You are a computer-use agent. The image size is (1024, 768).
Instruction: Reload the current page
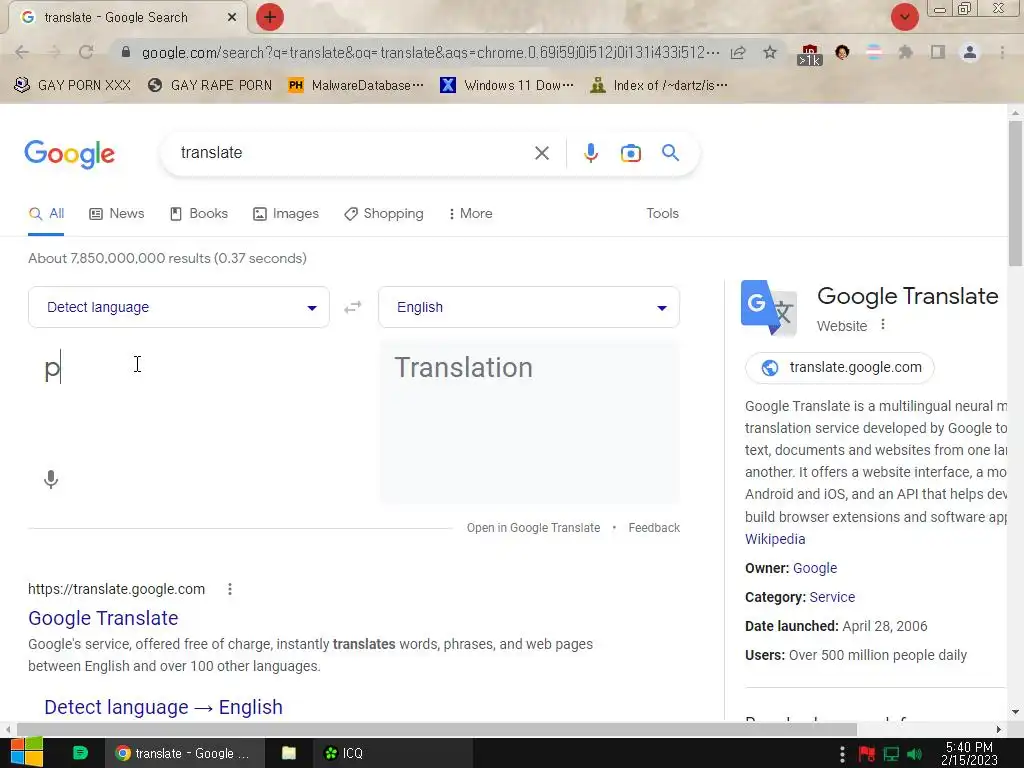click(86, 52)
